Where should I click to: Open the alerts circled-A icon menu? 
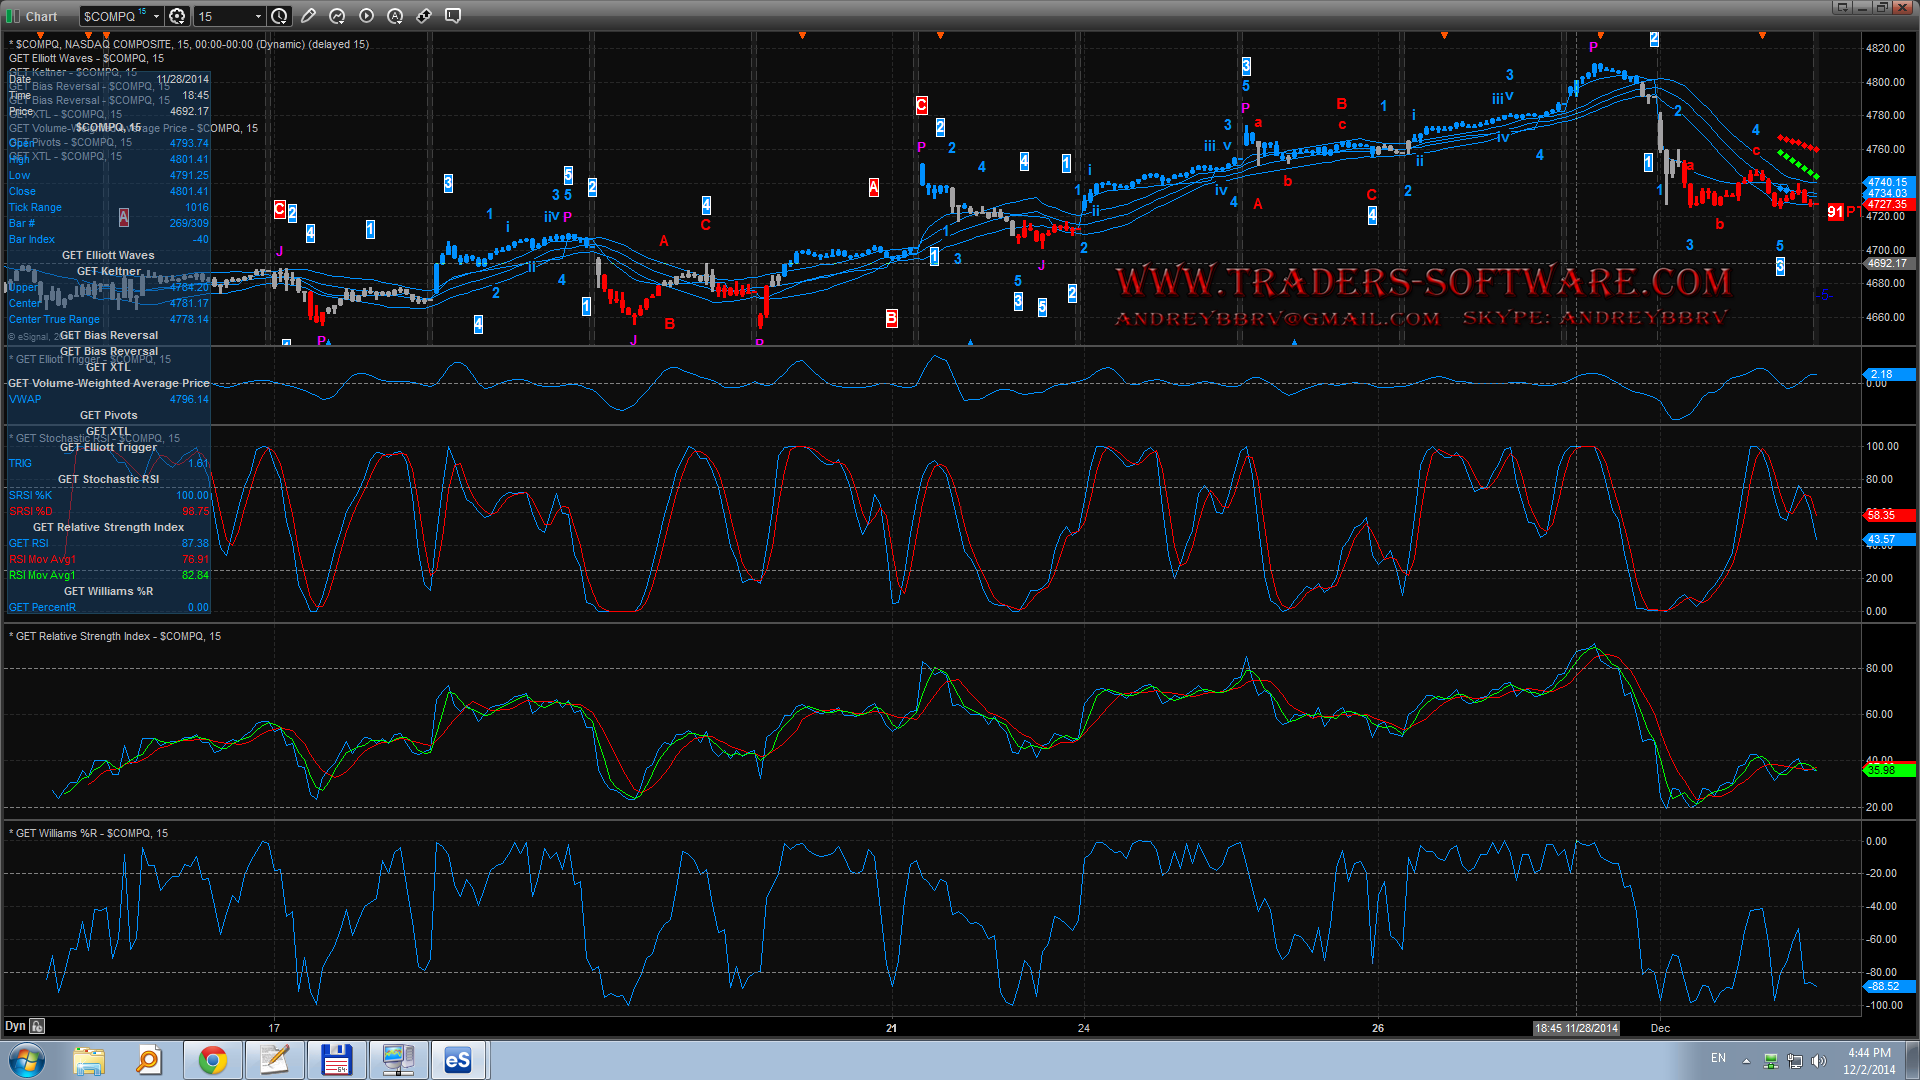pyautogui.click(x=395, y=16)
